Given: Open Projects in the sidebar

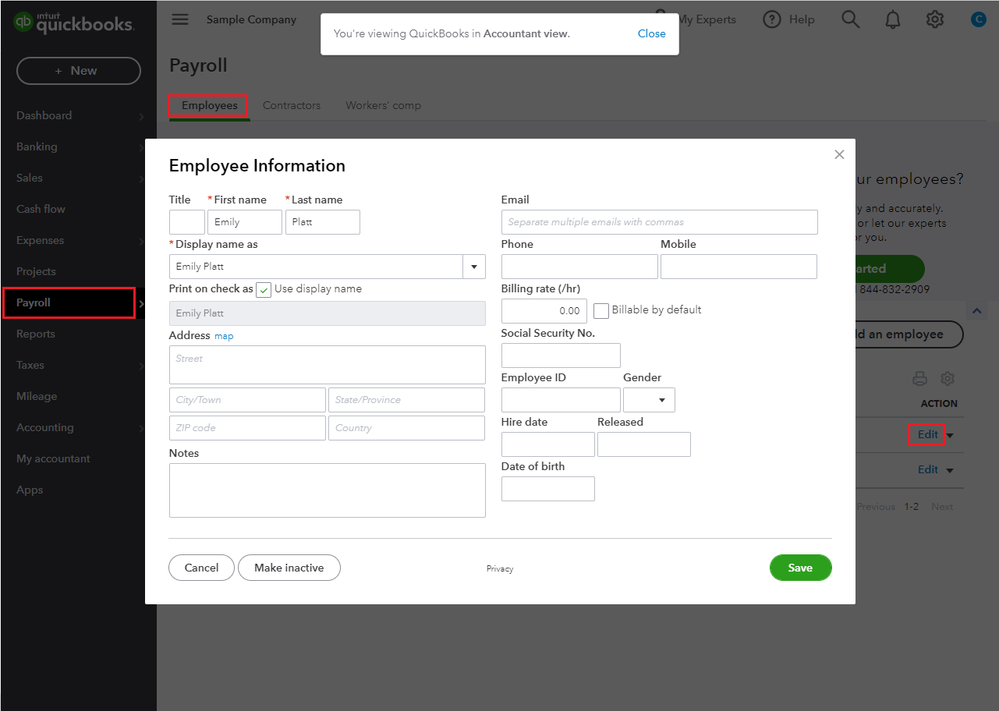Looking at the screenshot, I should (x=36, y=271).
